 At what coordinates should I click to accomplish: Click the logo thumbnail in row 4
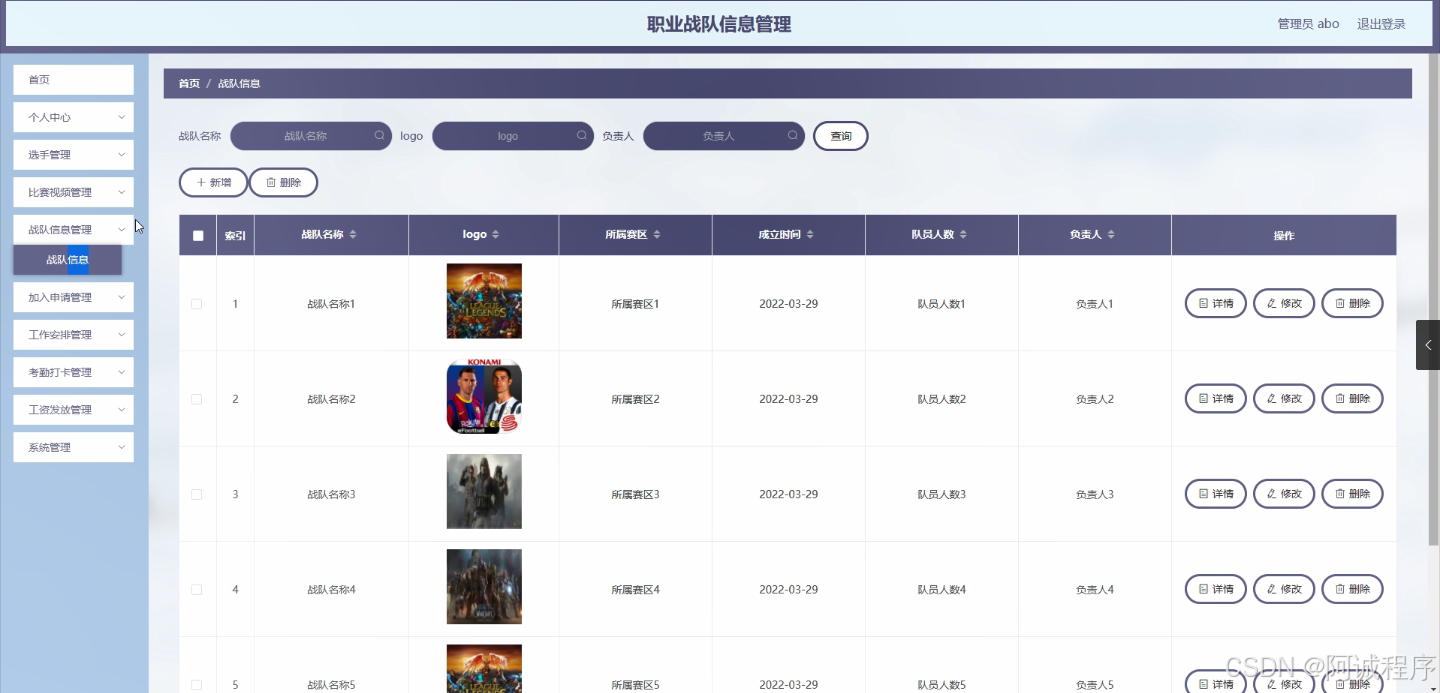point(484,587)
